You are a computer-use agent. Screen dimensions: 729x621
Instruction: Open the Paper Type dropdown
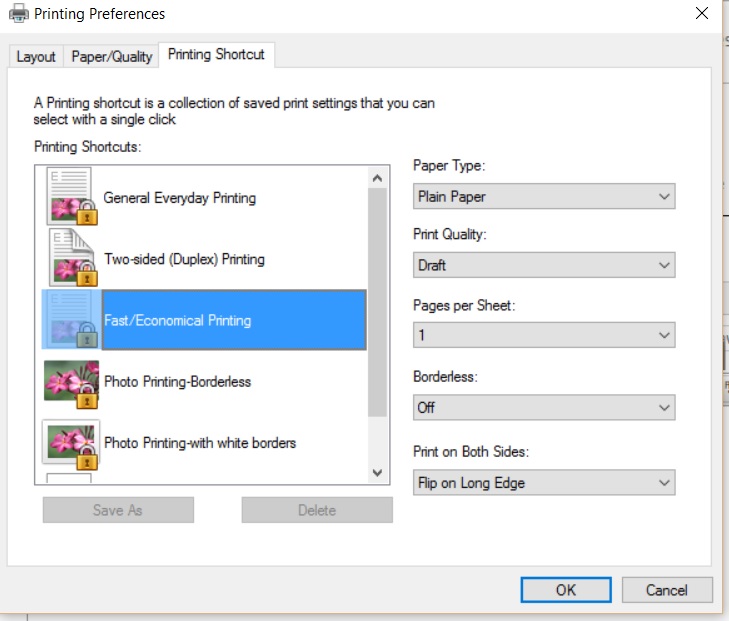pos(544,196)
